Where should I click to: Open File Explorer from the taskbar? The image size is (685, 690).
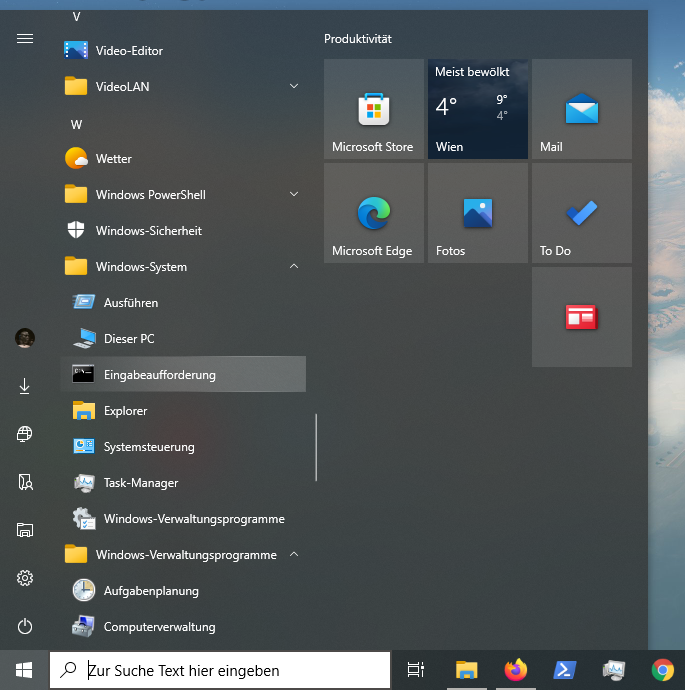coord(466,670)
